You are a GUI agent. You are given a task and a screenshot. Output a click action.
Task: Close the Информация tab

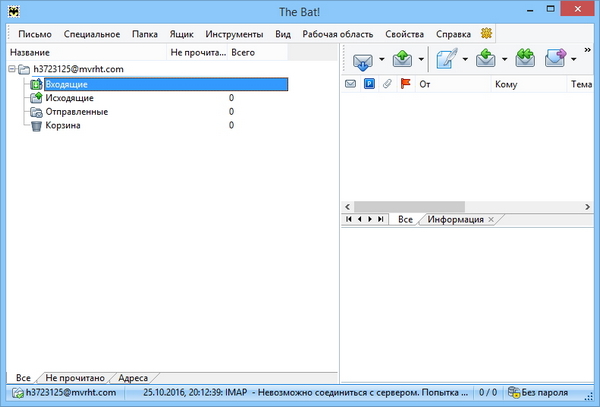pos(490,219)
